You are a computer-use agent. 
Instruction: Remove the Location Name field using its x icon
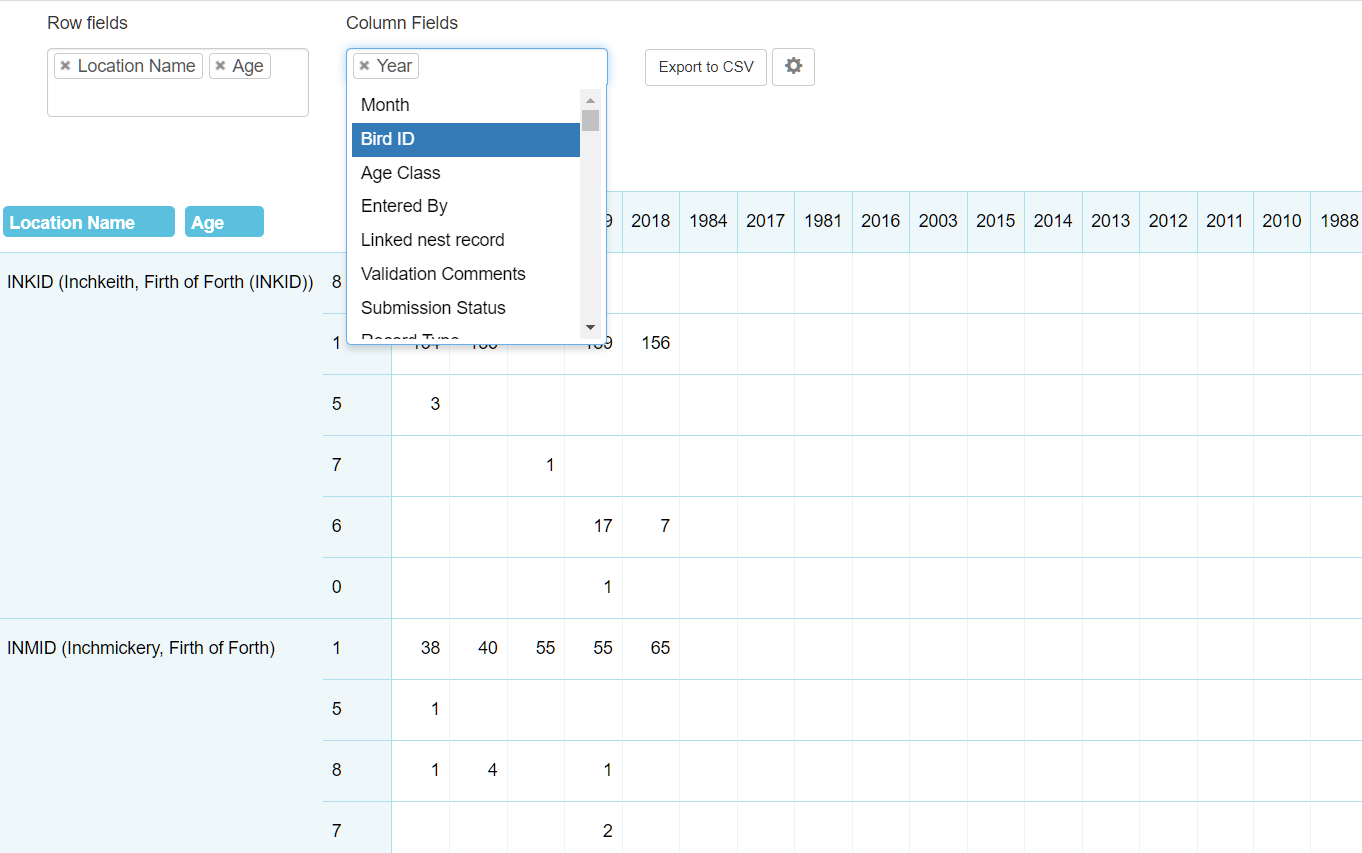[x=65, y=66]
